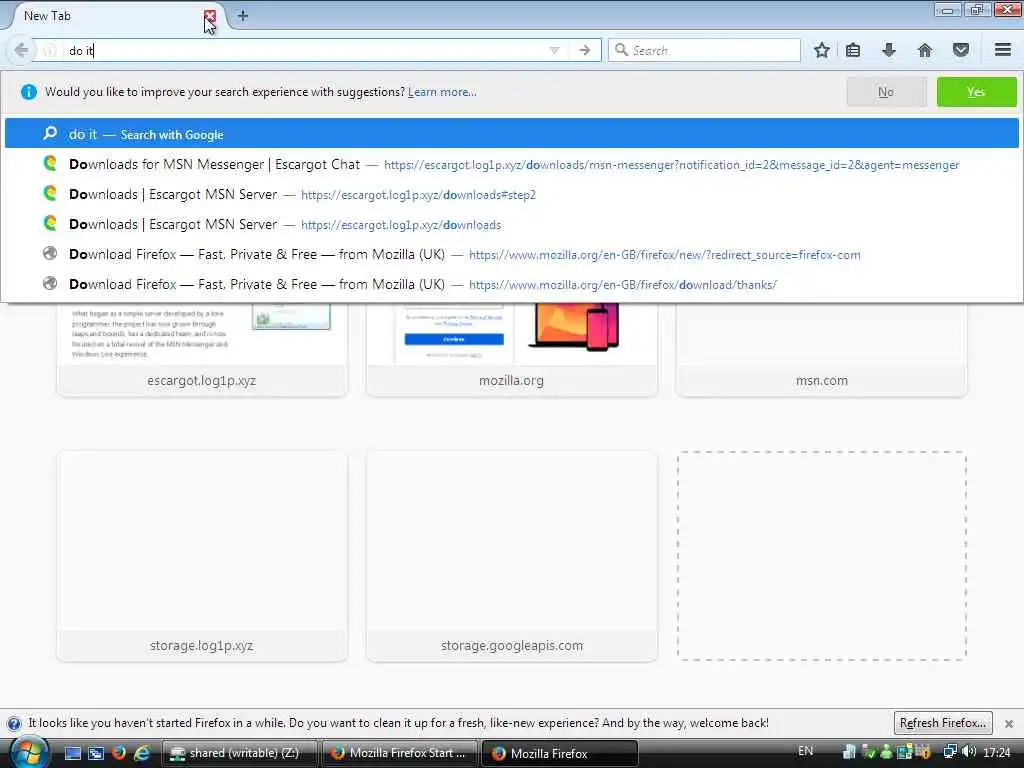
Task: Choose the escargot downloads#step2 suggestion
Action: [x=511, y=195]
